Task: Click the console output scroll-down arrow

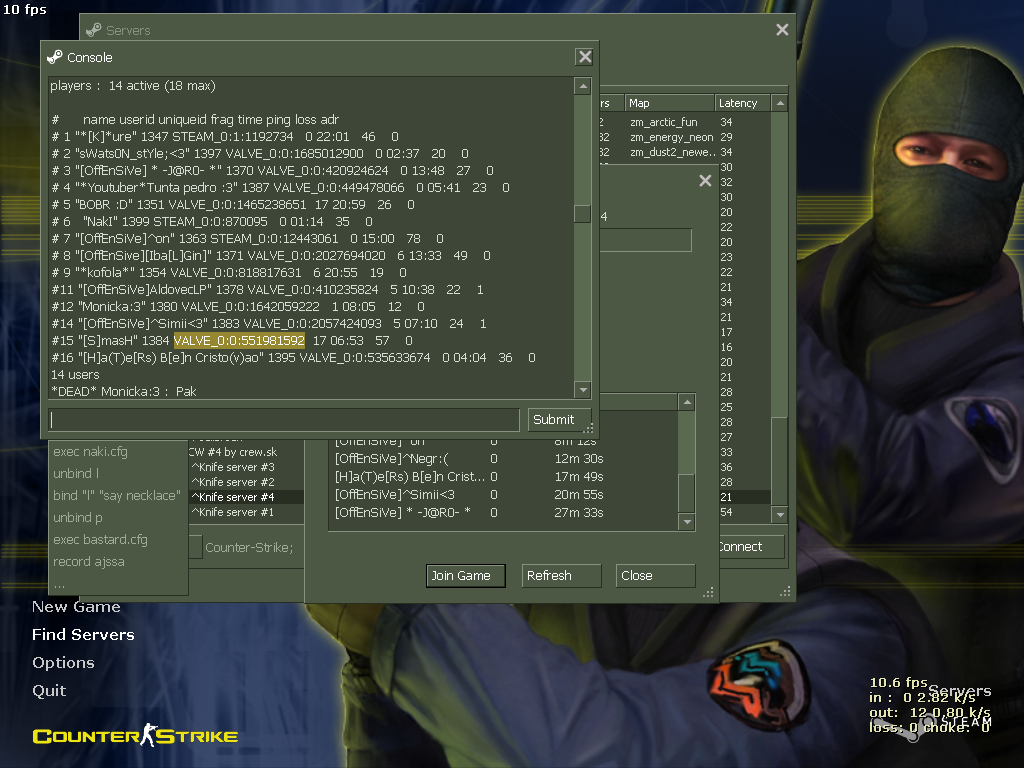Action: coord(583,390)
